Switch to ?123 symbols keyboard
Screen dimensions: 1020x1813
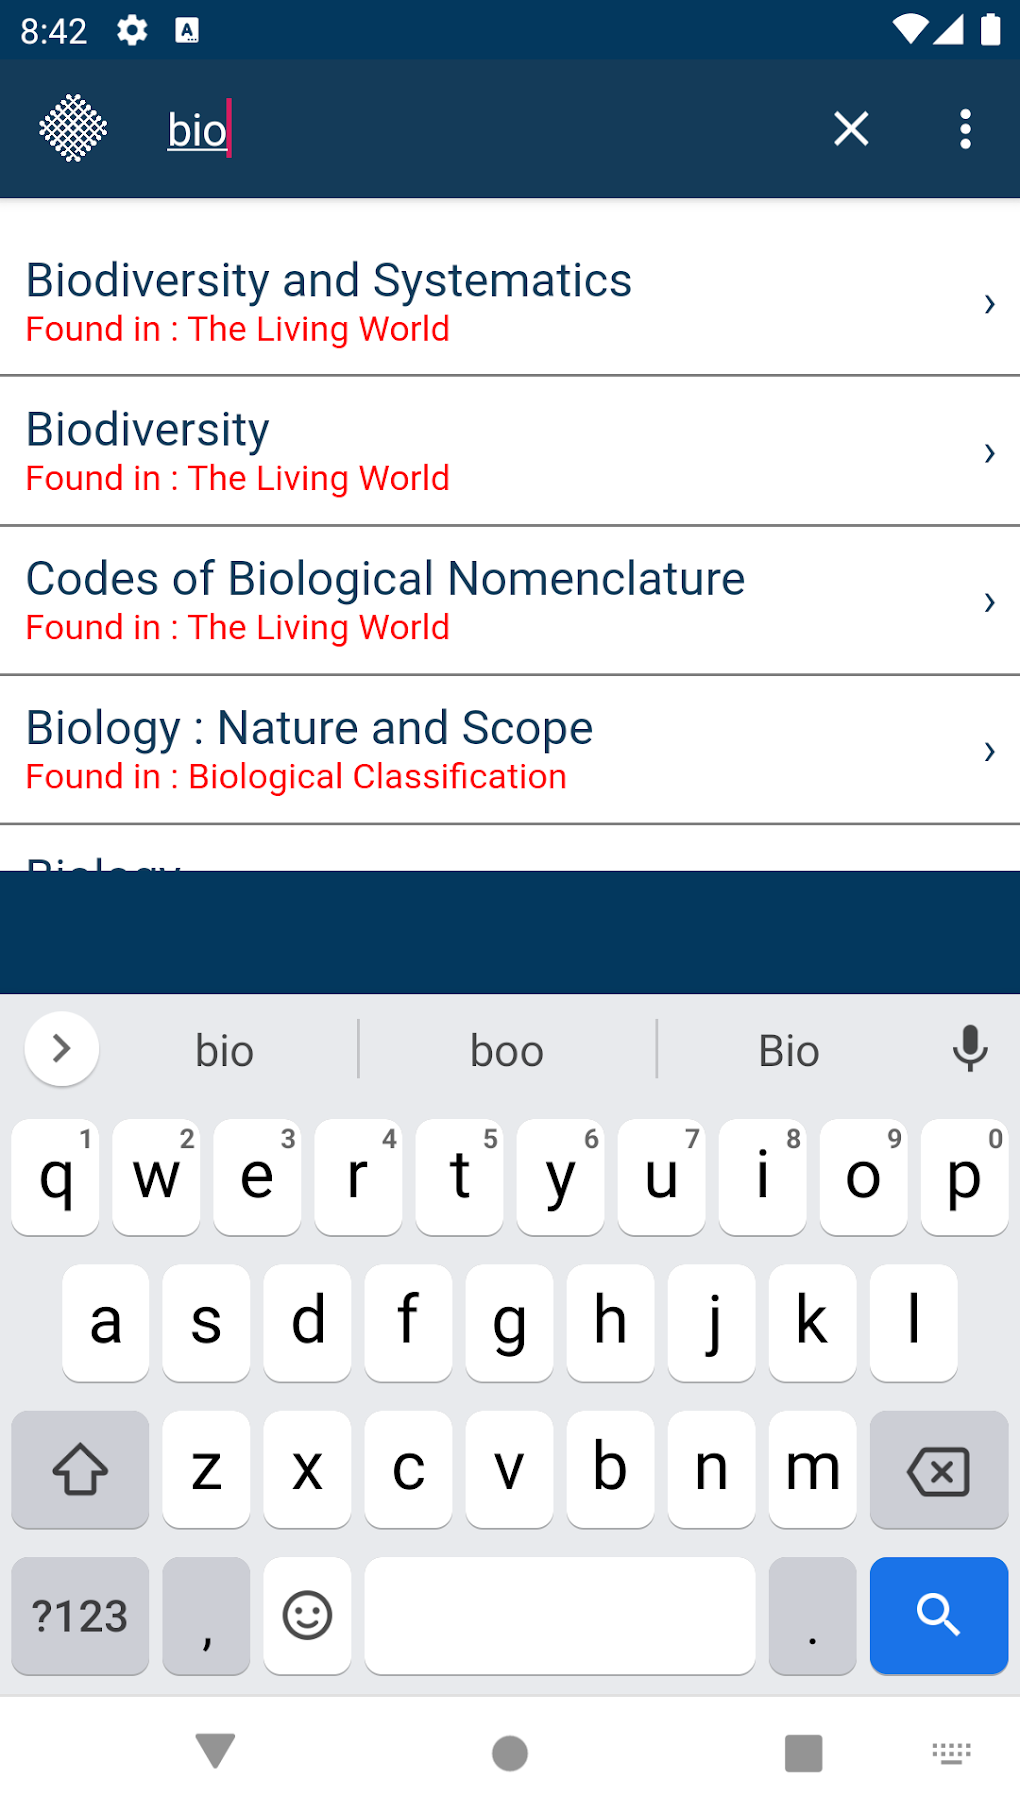80,1615
